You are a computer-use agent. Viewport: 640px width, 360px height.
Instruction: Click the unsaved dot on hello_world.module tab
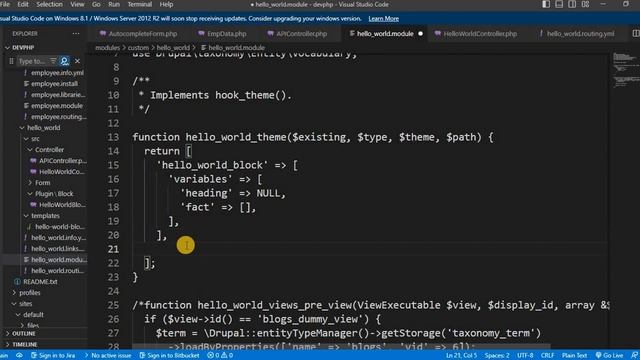(x=420, y=34)
